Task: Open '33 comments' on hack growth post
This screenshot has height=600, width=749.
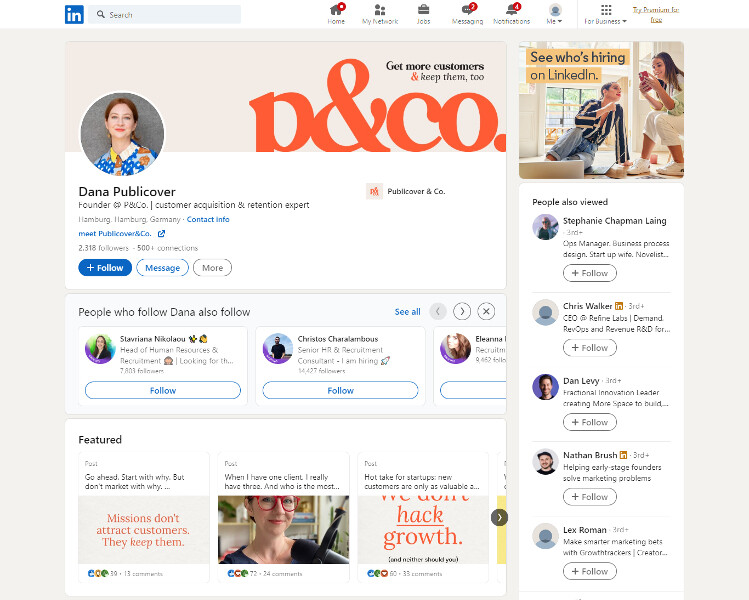Action: (422, 574)
